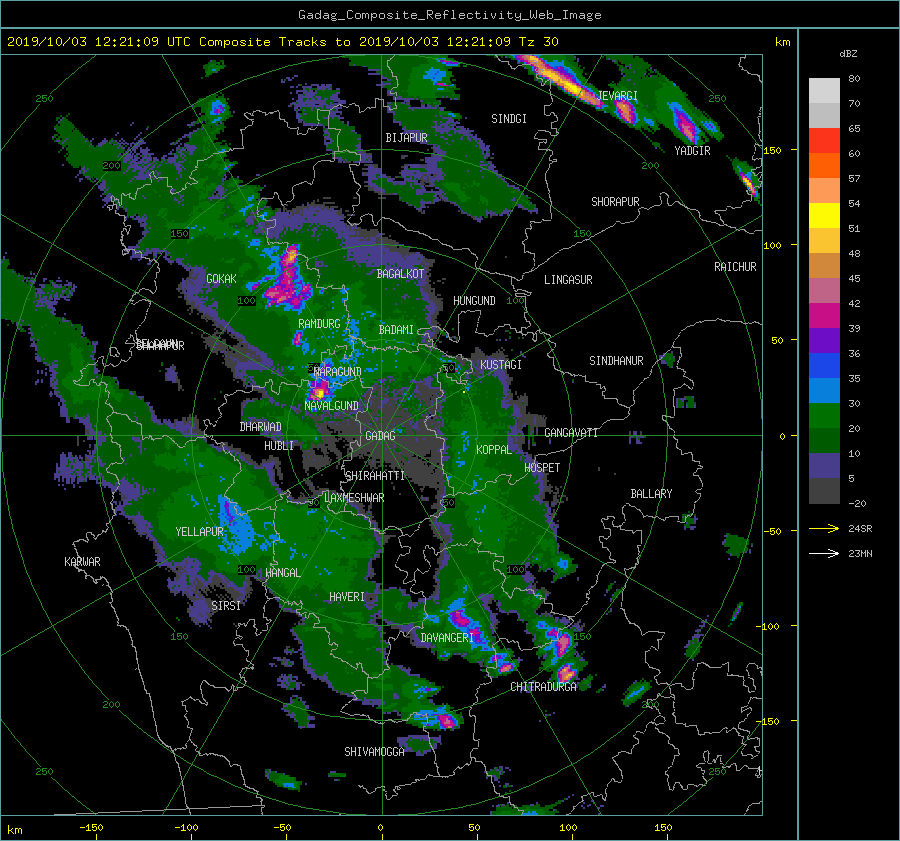
Task: Click the SINDGI place label
Action: [x=509, y=119]
